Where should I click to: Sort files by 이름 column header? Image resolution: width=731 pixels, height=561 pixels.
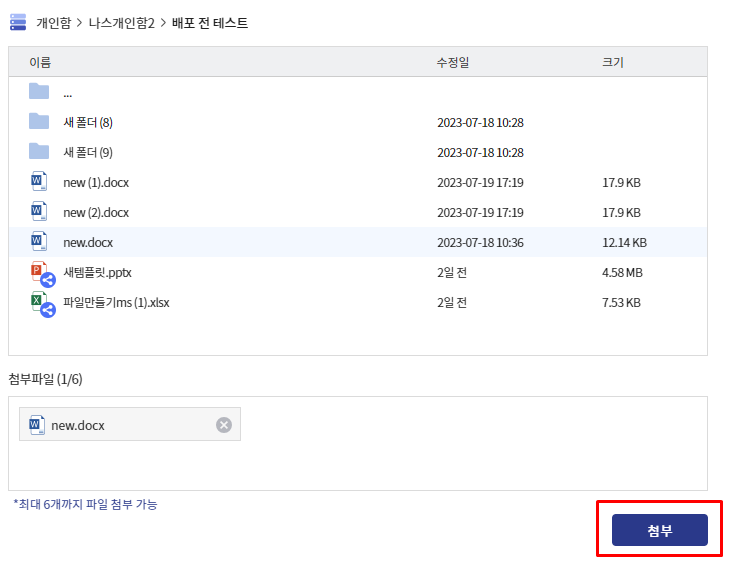point(40,62)
